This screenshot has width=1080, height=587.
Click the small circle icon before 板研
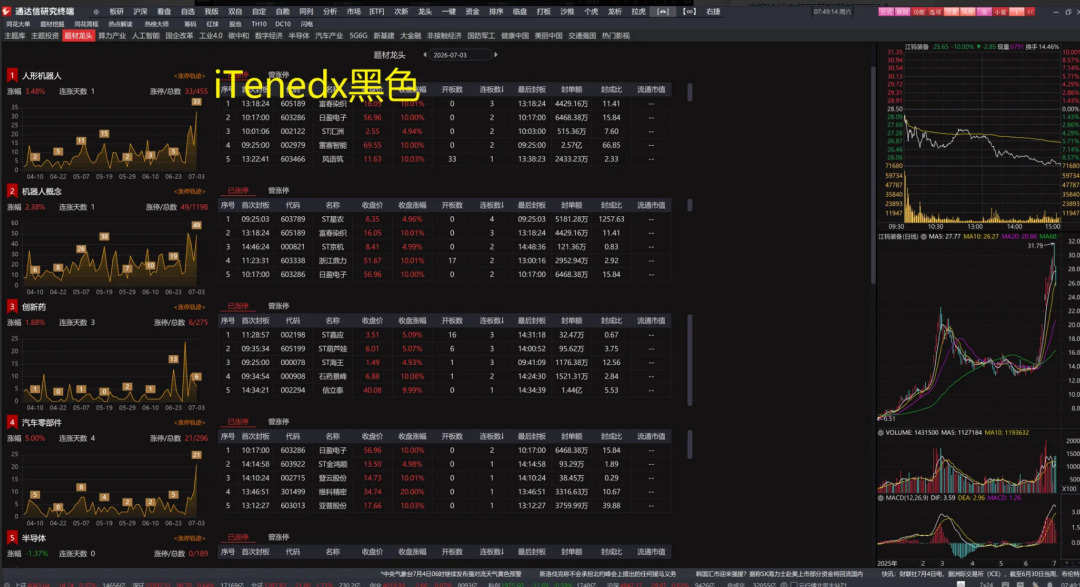(96, 12)
